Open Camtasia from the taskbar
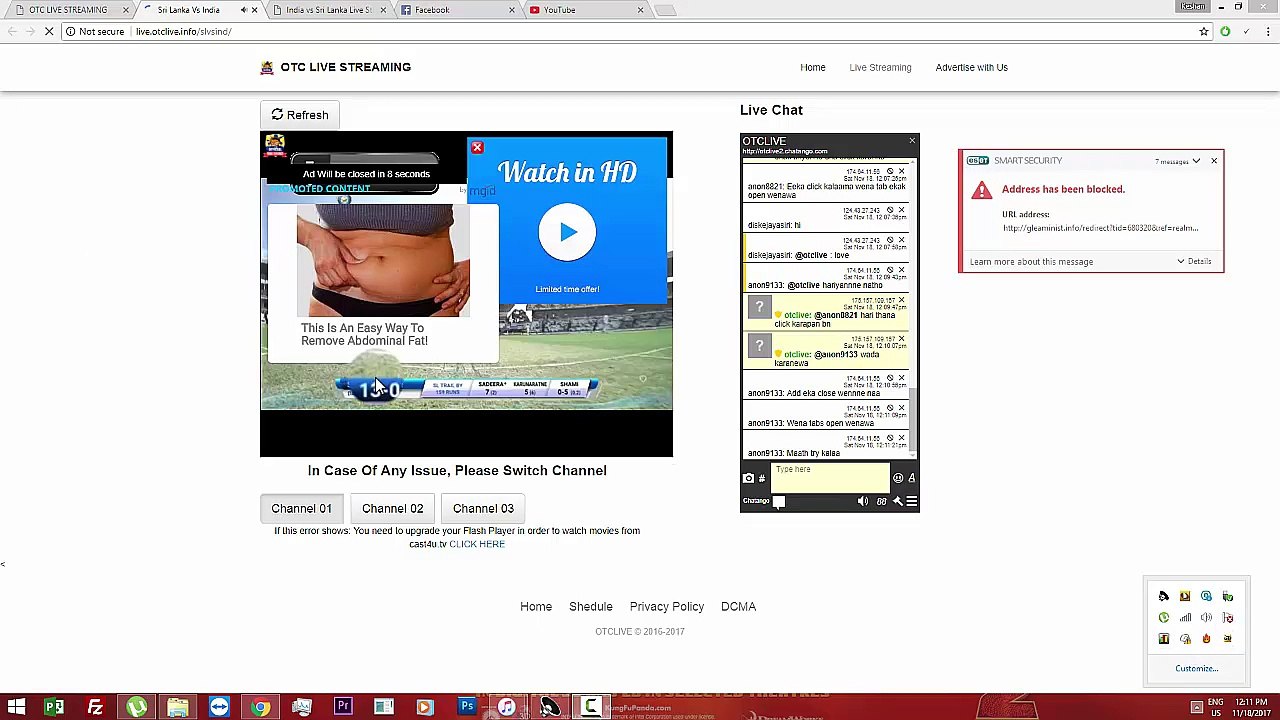The height and width of the screenshot is (720, 1280). click(590, 708)
